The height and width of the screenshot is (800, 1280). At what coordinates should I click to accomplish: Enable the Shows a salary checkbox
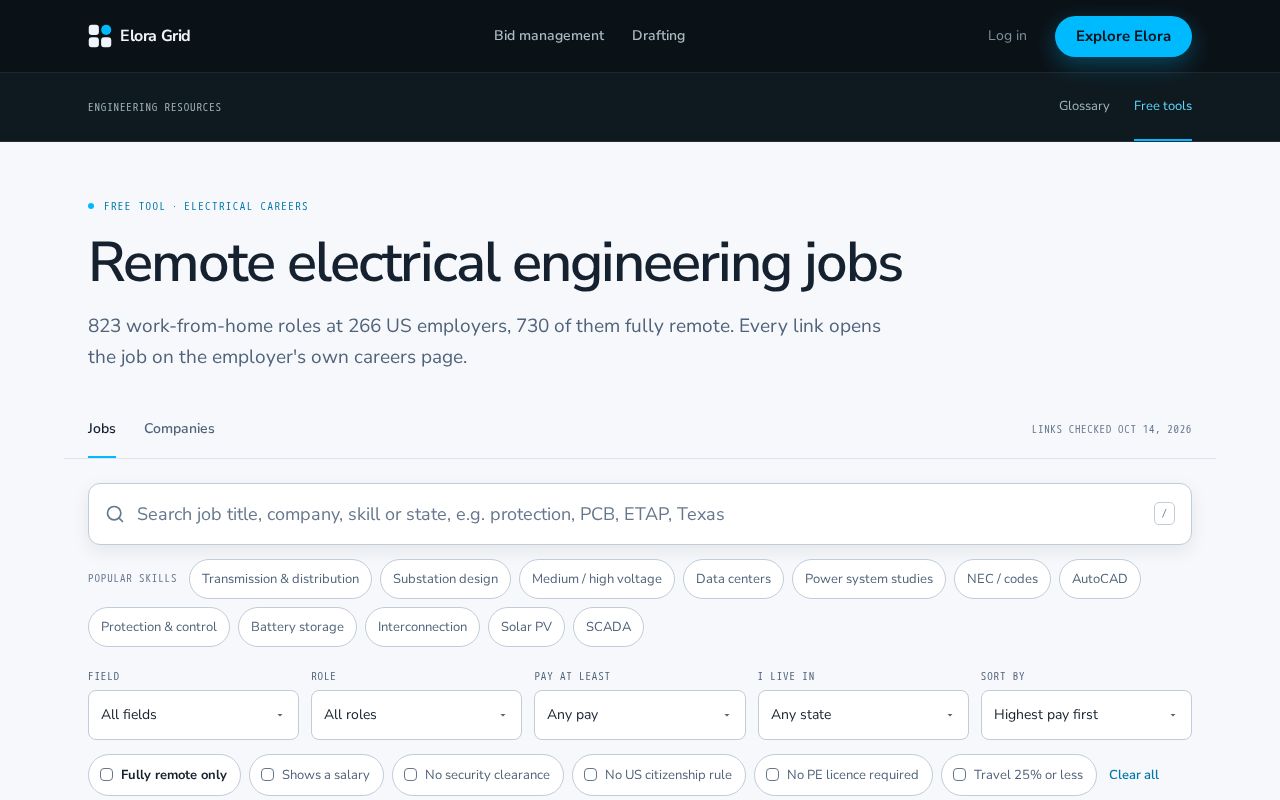click(x=267, y=775)
